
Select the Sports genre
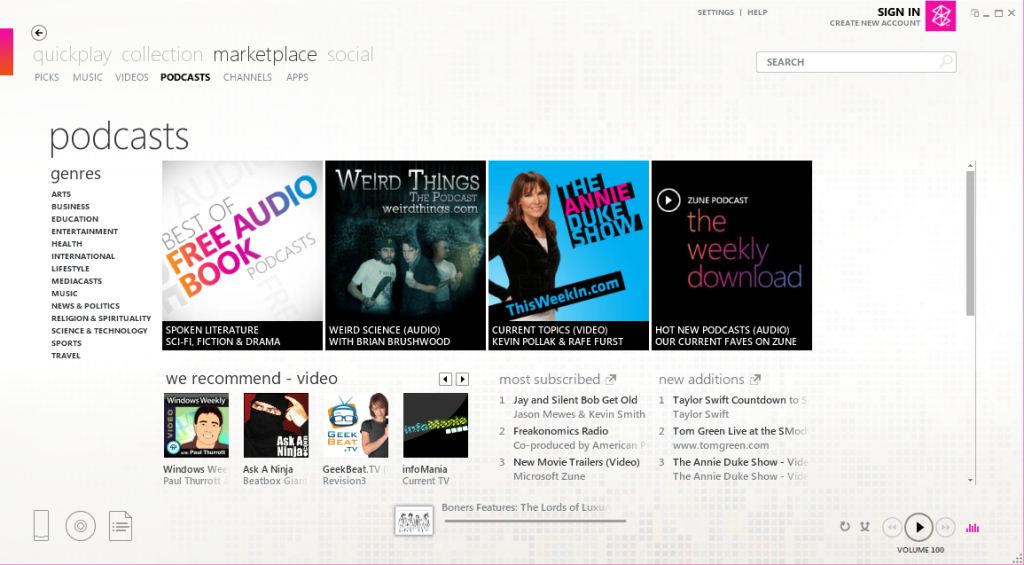click(x=67, y=343)
